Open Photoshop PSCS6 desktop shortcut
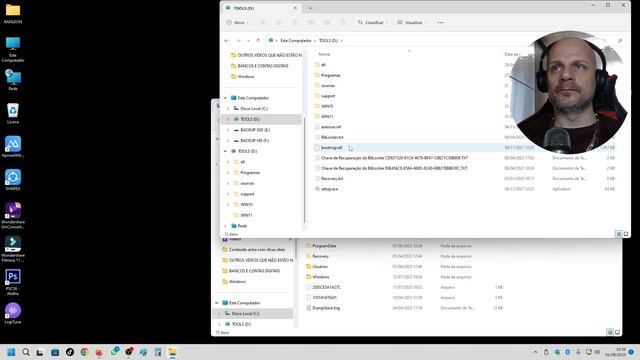The image size is (640, 360). [13, 282]
